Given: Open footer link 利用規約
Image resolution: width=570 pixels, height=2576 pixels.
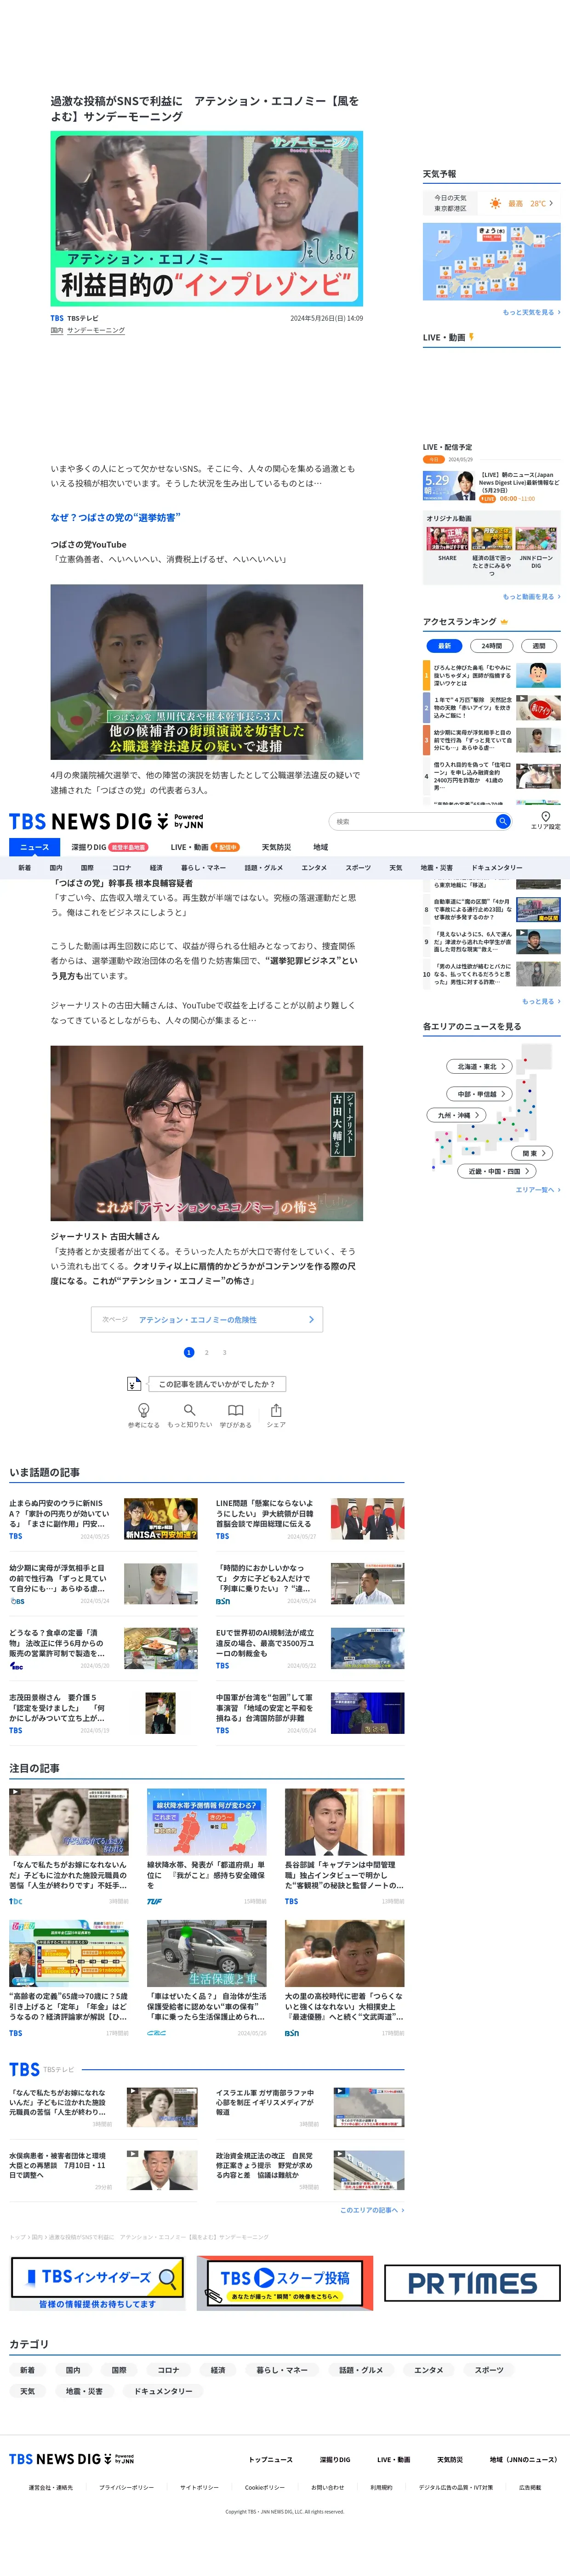Looking at the screenshot, I should tap(381, 2487).
